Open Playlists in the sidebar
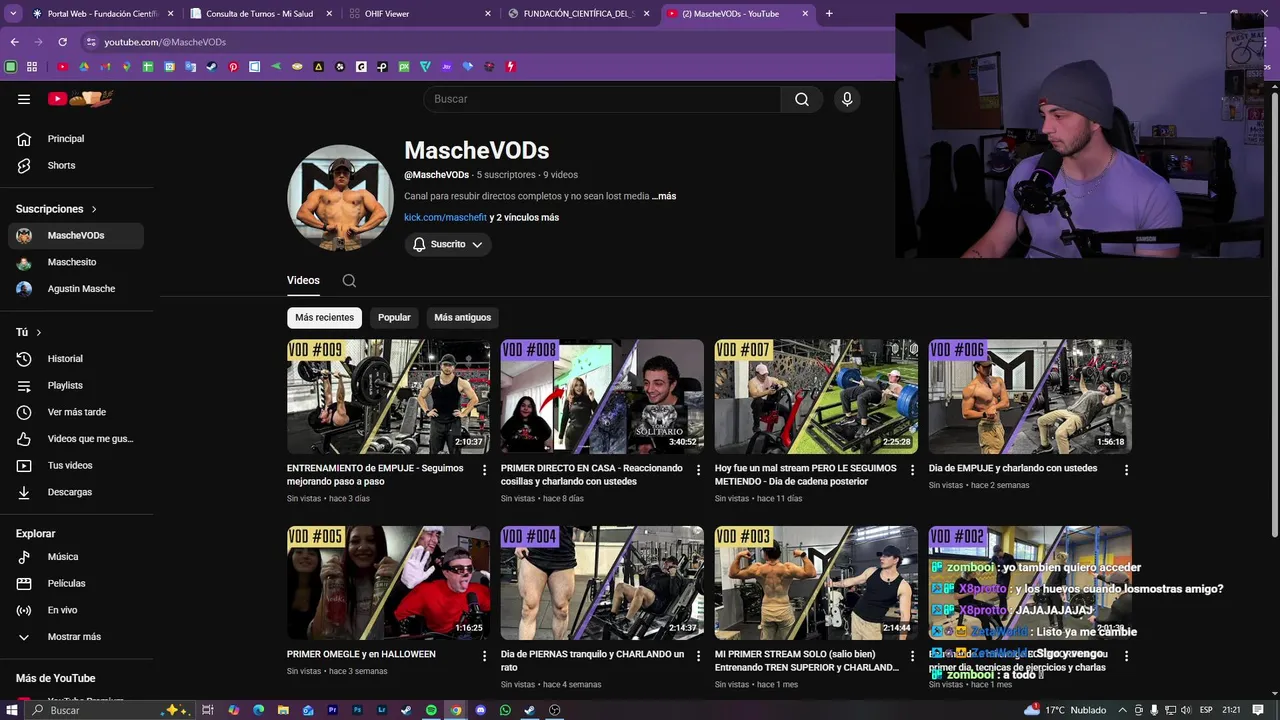 (76, 385)
